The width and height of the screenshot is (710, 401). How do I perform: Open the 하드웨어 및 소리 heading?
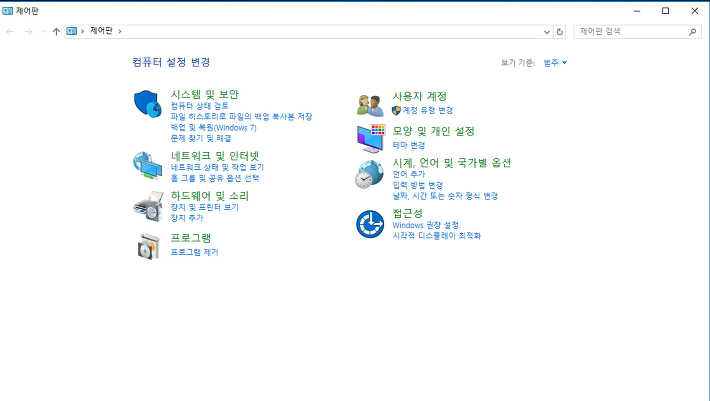tap(210, 196)
